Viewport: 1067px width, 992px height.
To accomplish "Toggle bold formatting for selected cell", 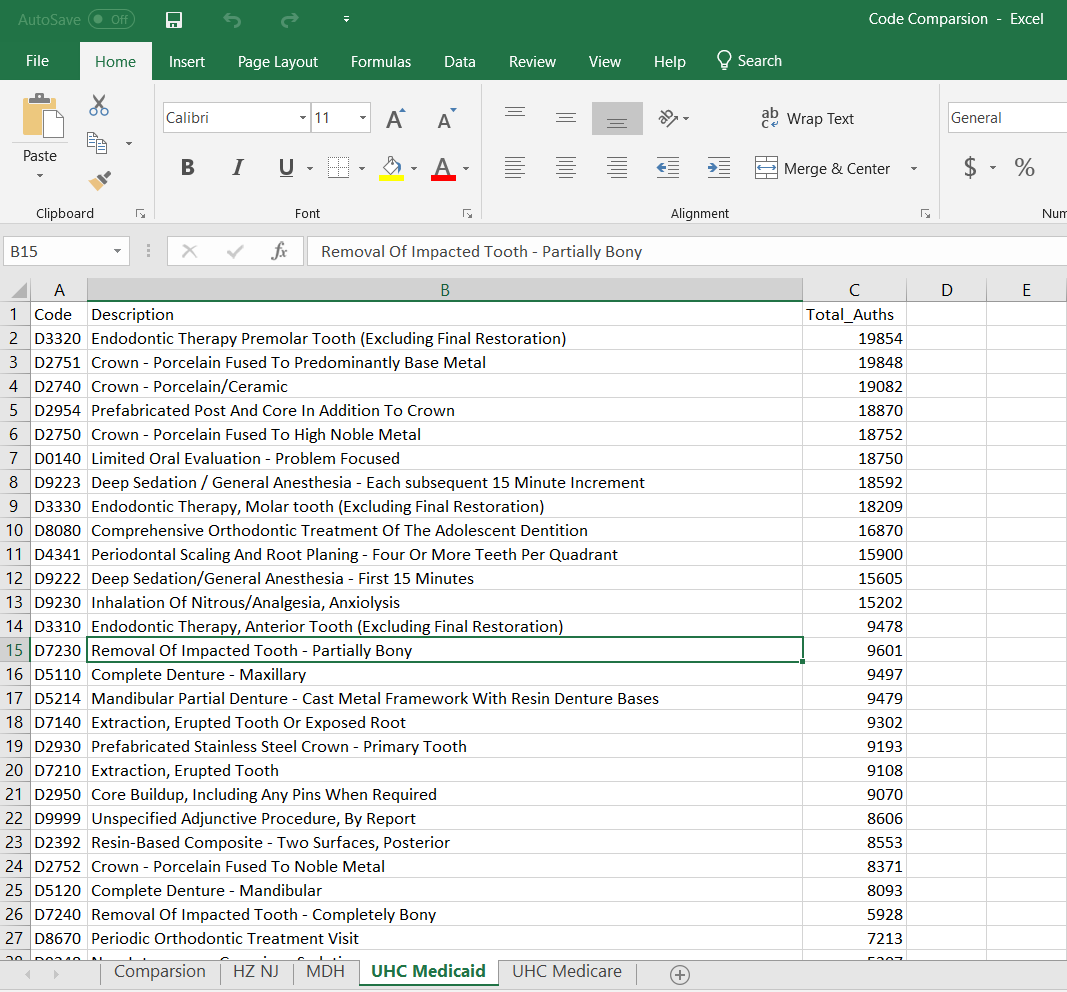I will [187, 167].
